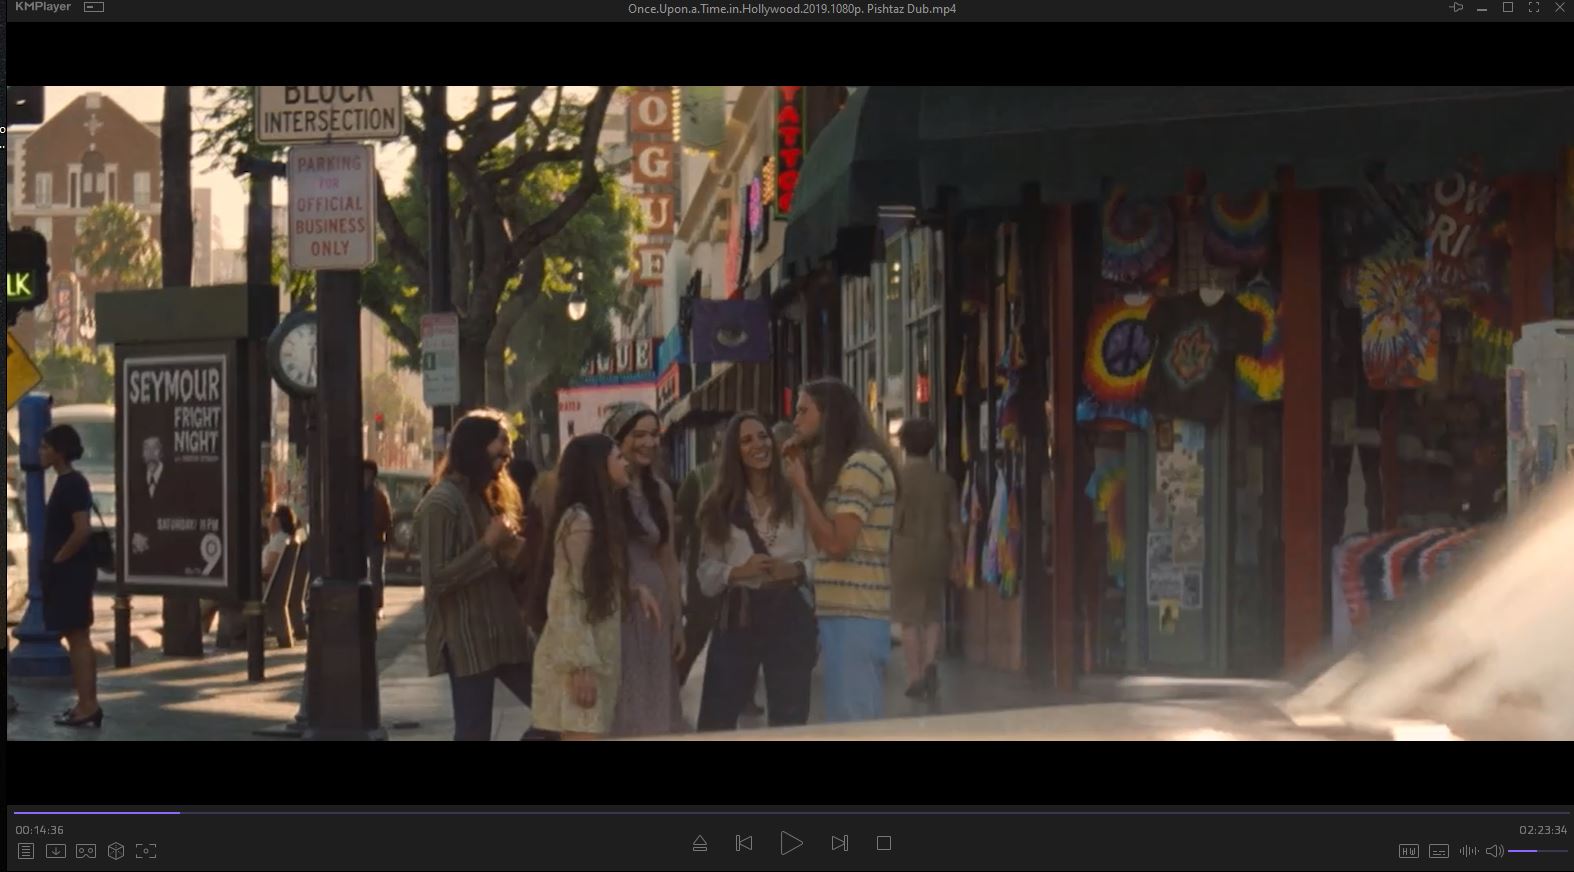The image size is (1574, 872).
Task: Go to the previous track
Action: point(744,843)
